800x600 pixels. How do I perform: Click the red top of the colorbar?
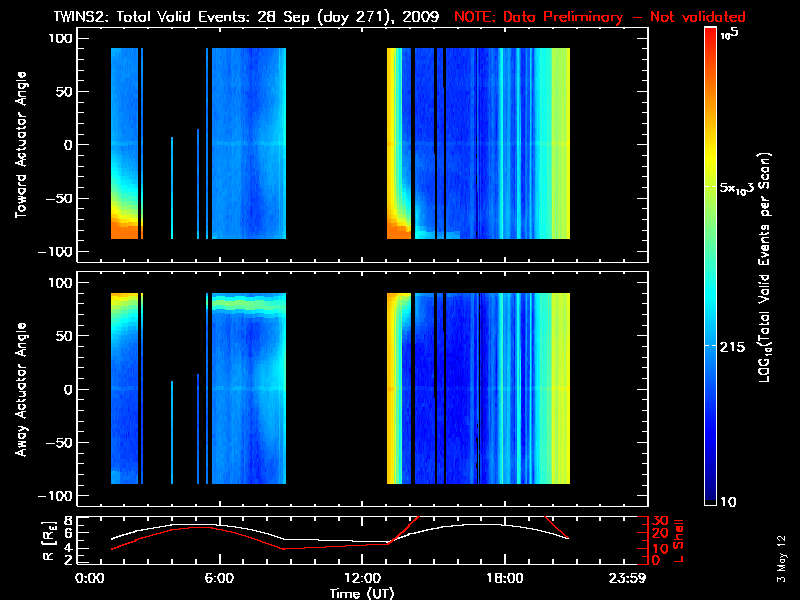coord(710,38)
